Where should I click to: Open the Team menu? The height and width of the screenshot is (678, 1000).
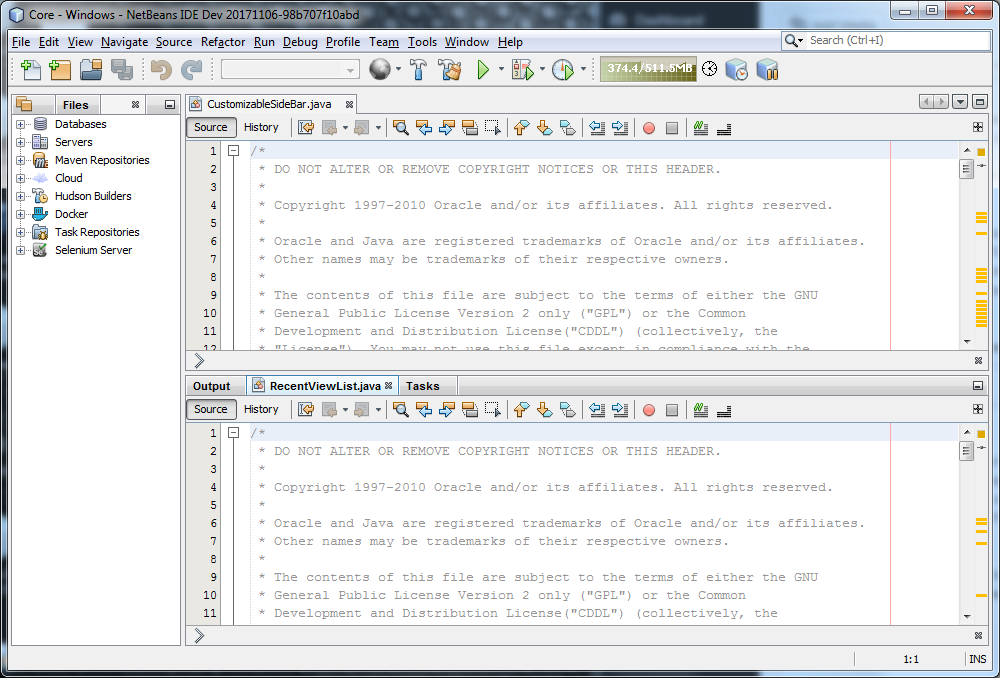coord(383,41)
